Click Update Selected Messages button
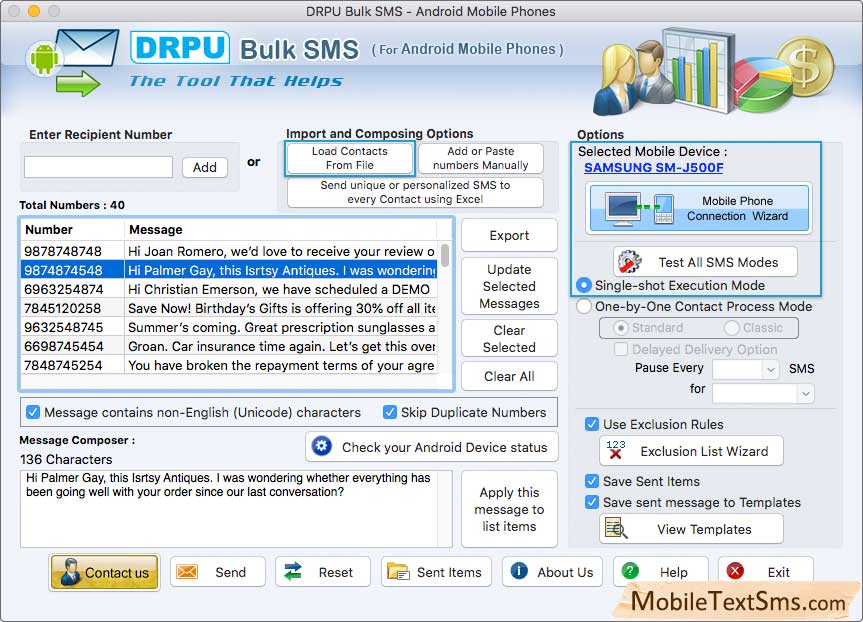Image resolution: width=863 pixels, height=622 pixels. point(509,286)
